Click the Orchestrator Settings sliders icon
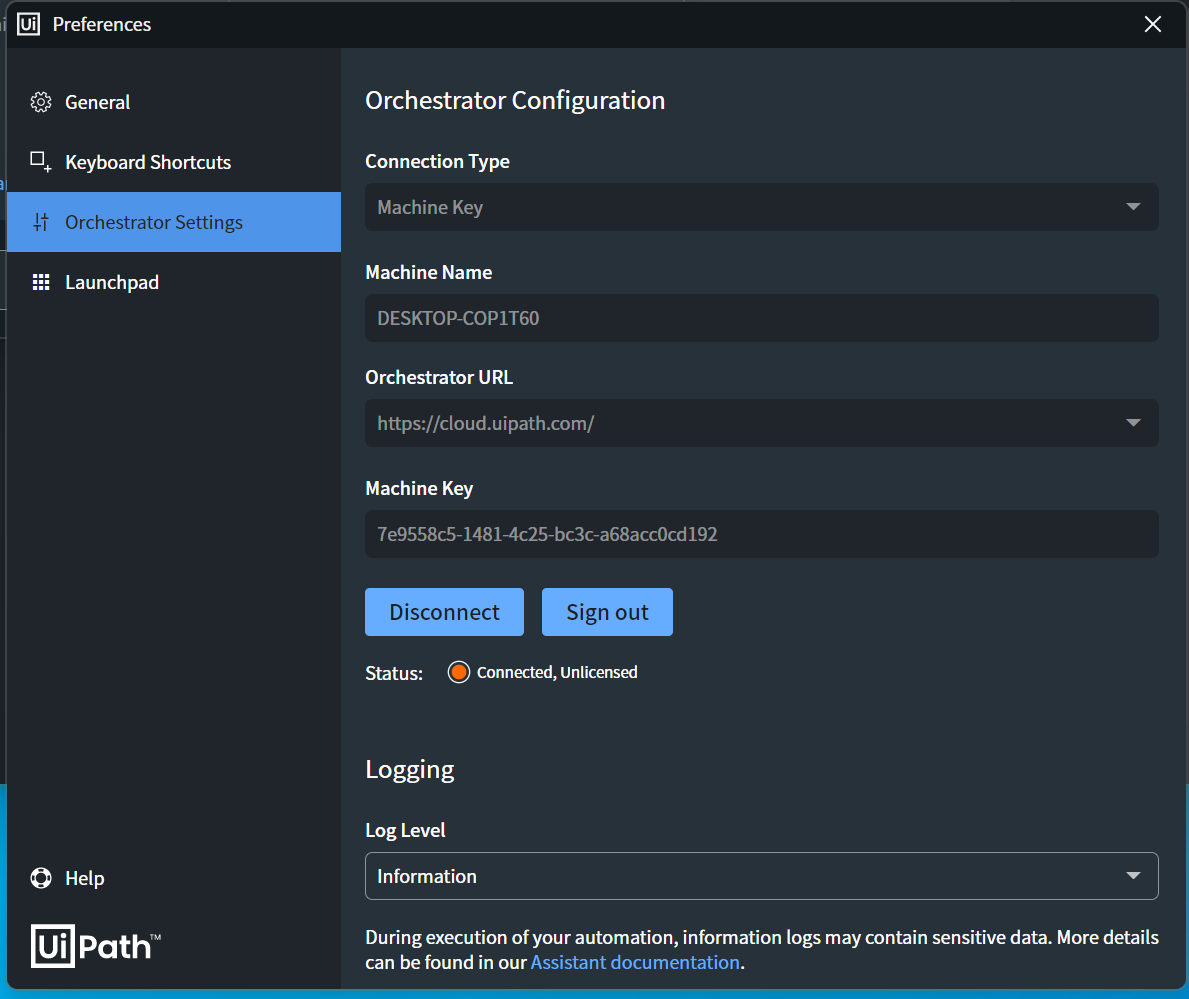The height and width of the screenshot is (999, 1189). coord(41,222)
